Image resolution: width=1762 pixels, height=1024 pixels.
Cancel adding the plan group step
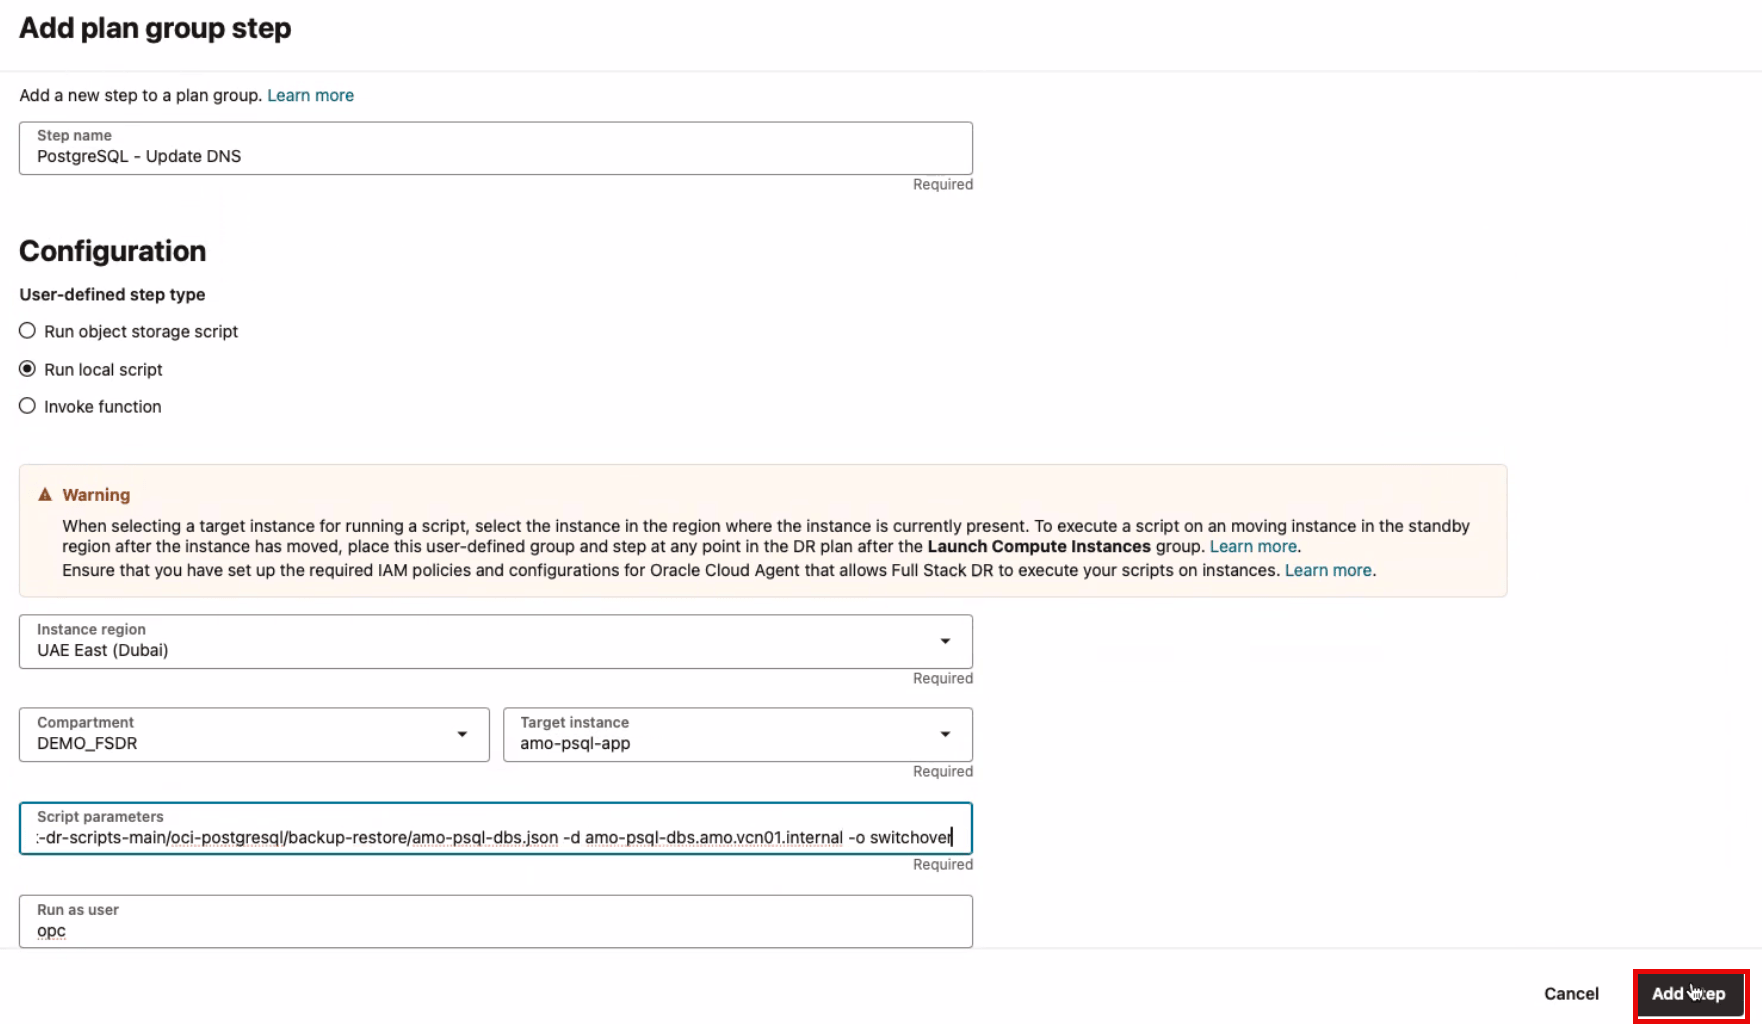pyautogui.click(x=1571, y=994)
